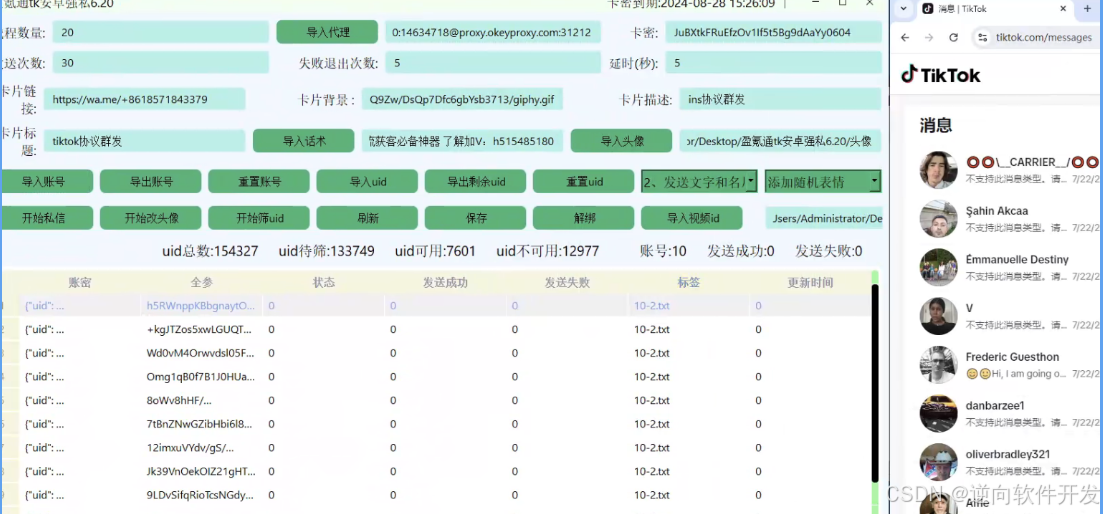This screenshot has height=514, width=1104.
Task: Click the 导出剩余uid button
Action: coord(475,182)
